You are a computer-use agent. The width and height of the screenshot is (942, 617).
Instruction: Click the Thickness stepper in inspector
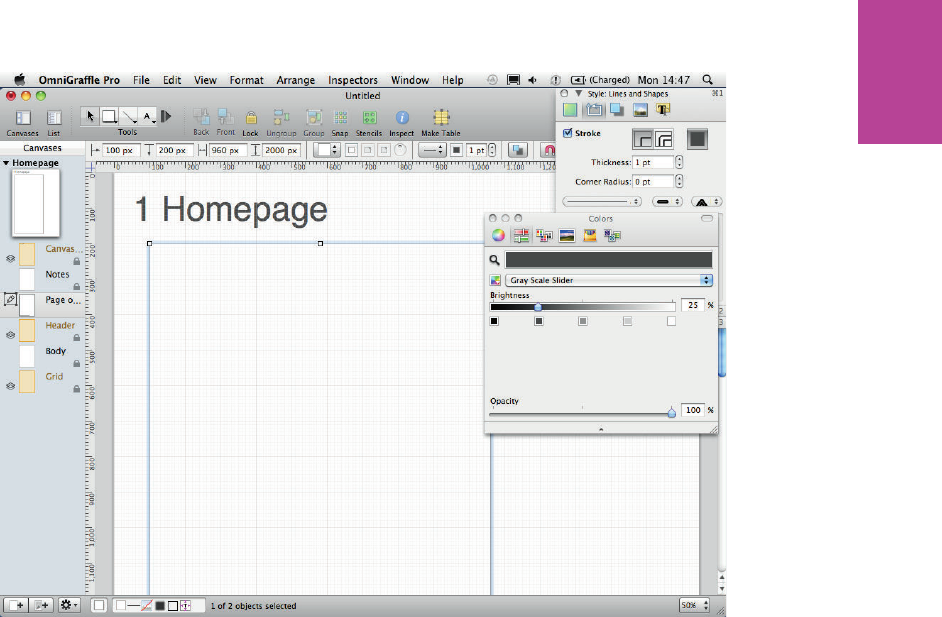point(679,162)
